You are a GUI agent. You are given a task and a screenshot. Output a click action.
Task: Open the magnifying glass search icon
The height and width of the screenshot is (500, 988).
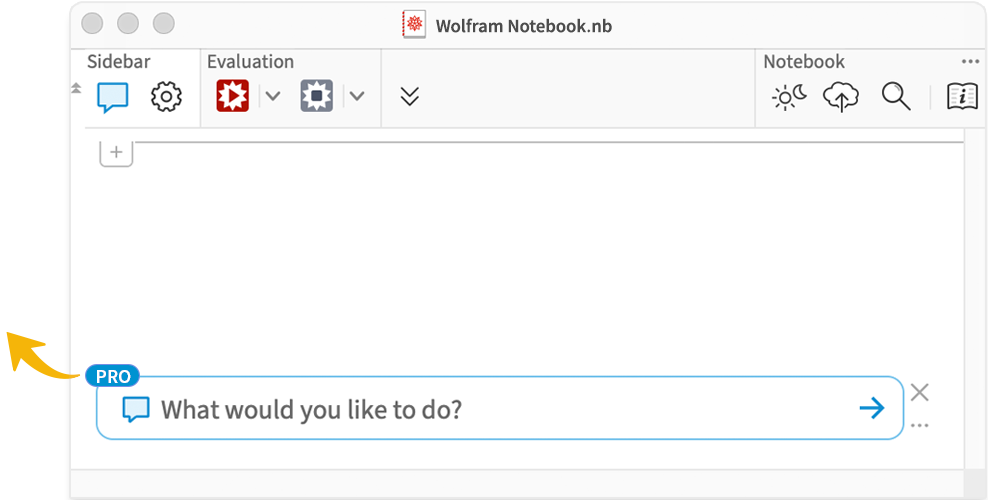pos(895,96)
